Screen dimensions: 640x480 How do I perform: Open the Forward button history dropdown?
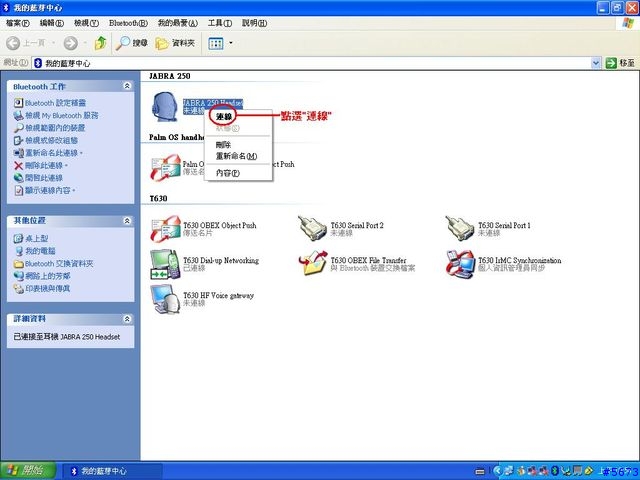coord(85,42)
